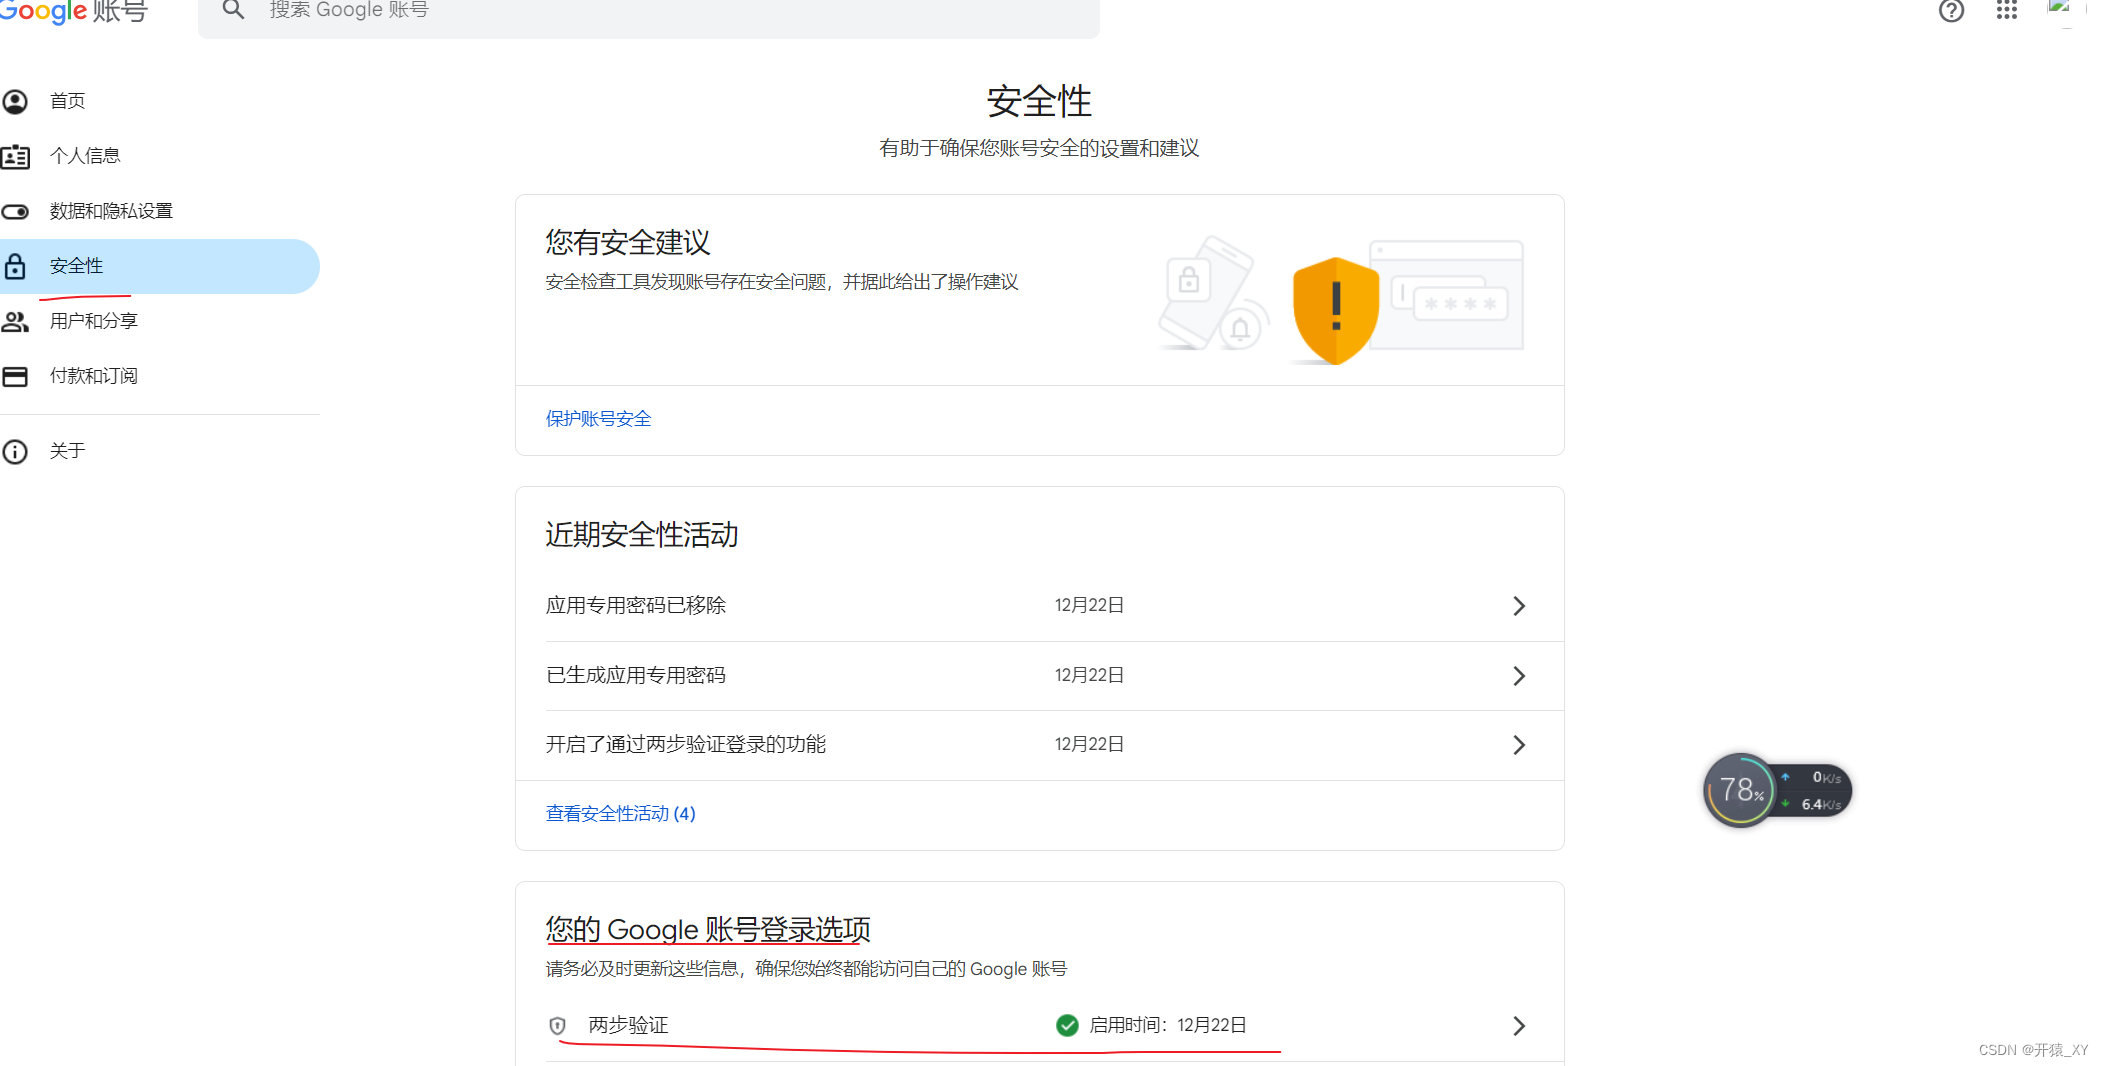
Task: Click 查看安全性活动 (4) link
Action: click(621, 814)
